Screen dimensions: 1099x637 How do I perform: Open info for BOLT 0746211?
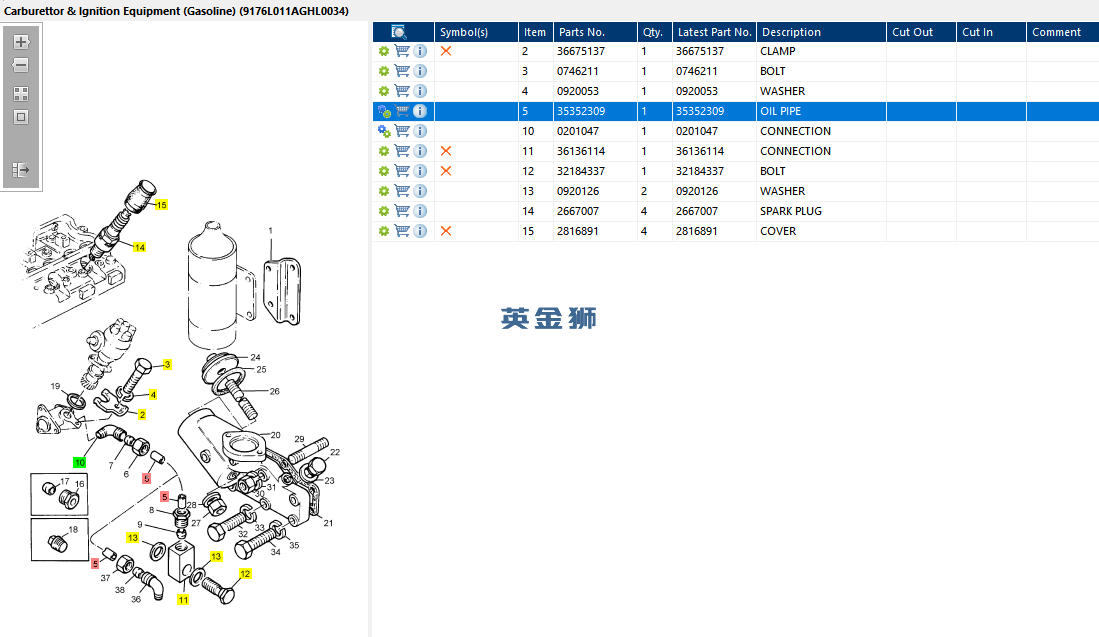point(420,71)
